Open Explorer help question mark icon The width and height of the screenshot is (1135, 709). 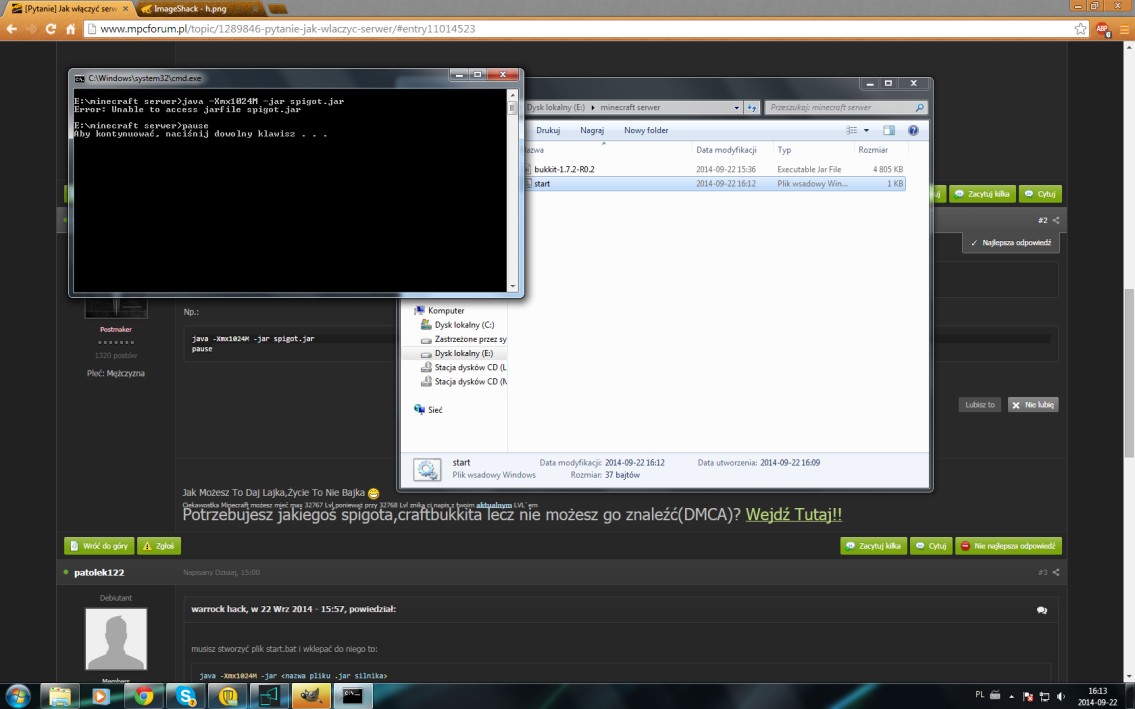point(914,130)
